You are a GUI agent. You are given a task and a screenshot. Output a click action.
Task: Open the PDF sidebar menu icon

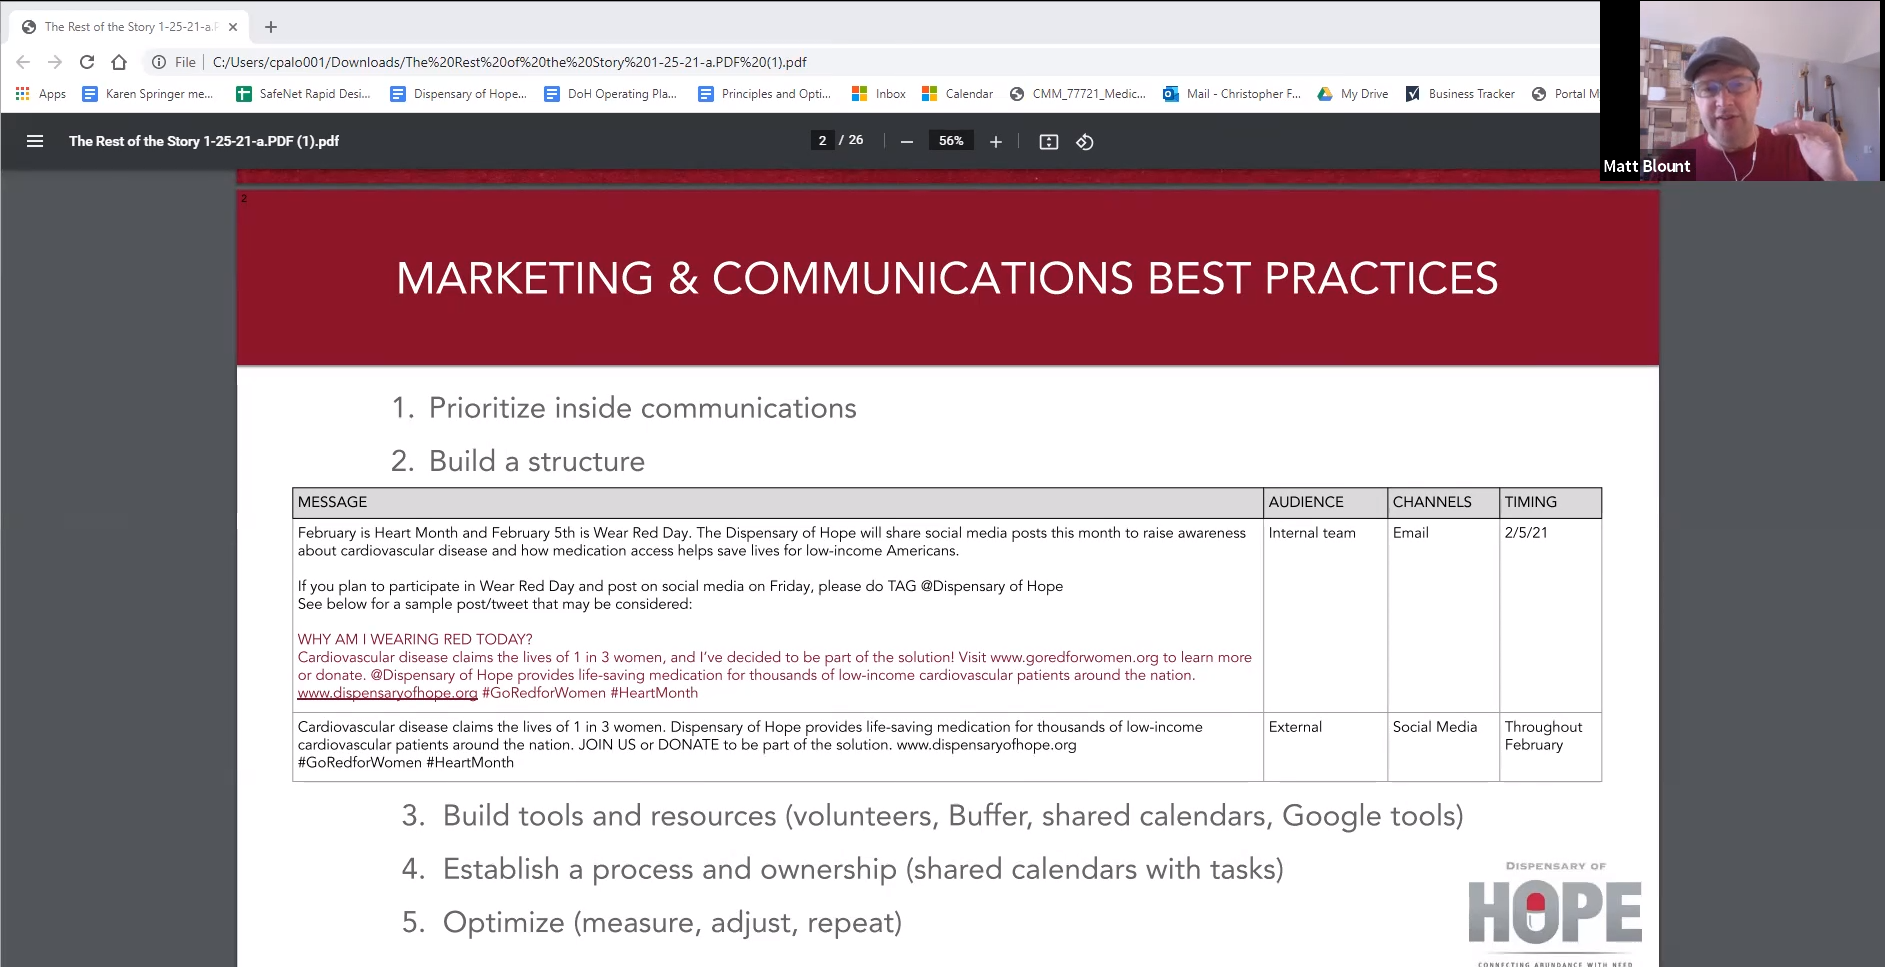click(35, 141)
